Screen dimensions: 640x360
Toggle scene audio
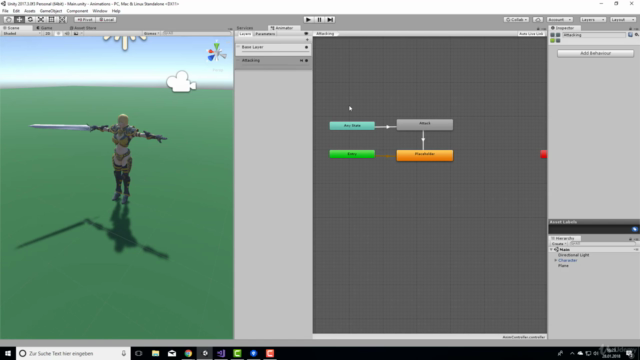pyautogui.click(x=67, y=33)
